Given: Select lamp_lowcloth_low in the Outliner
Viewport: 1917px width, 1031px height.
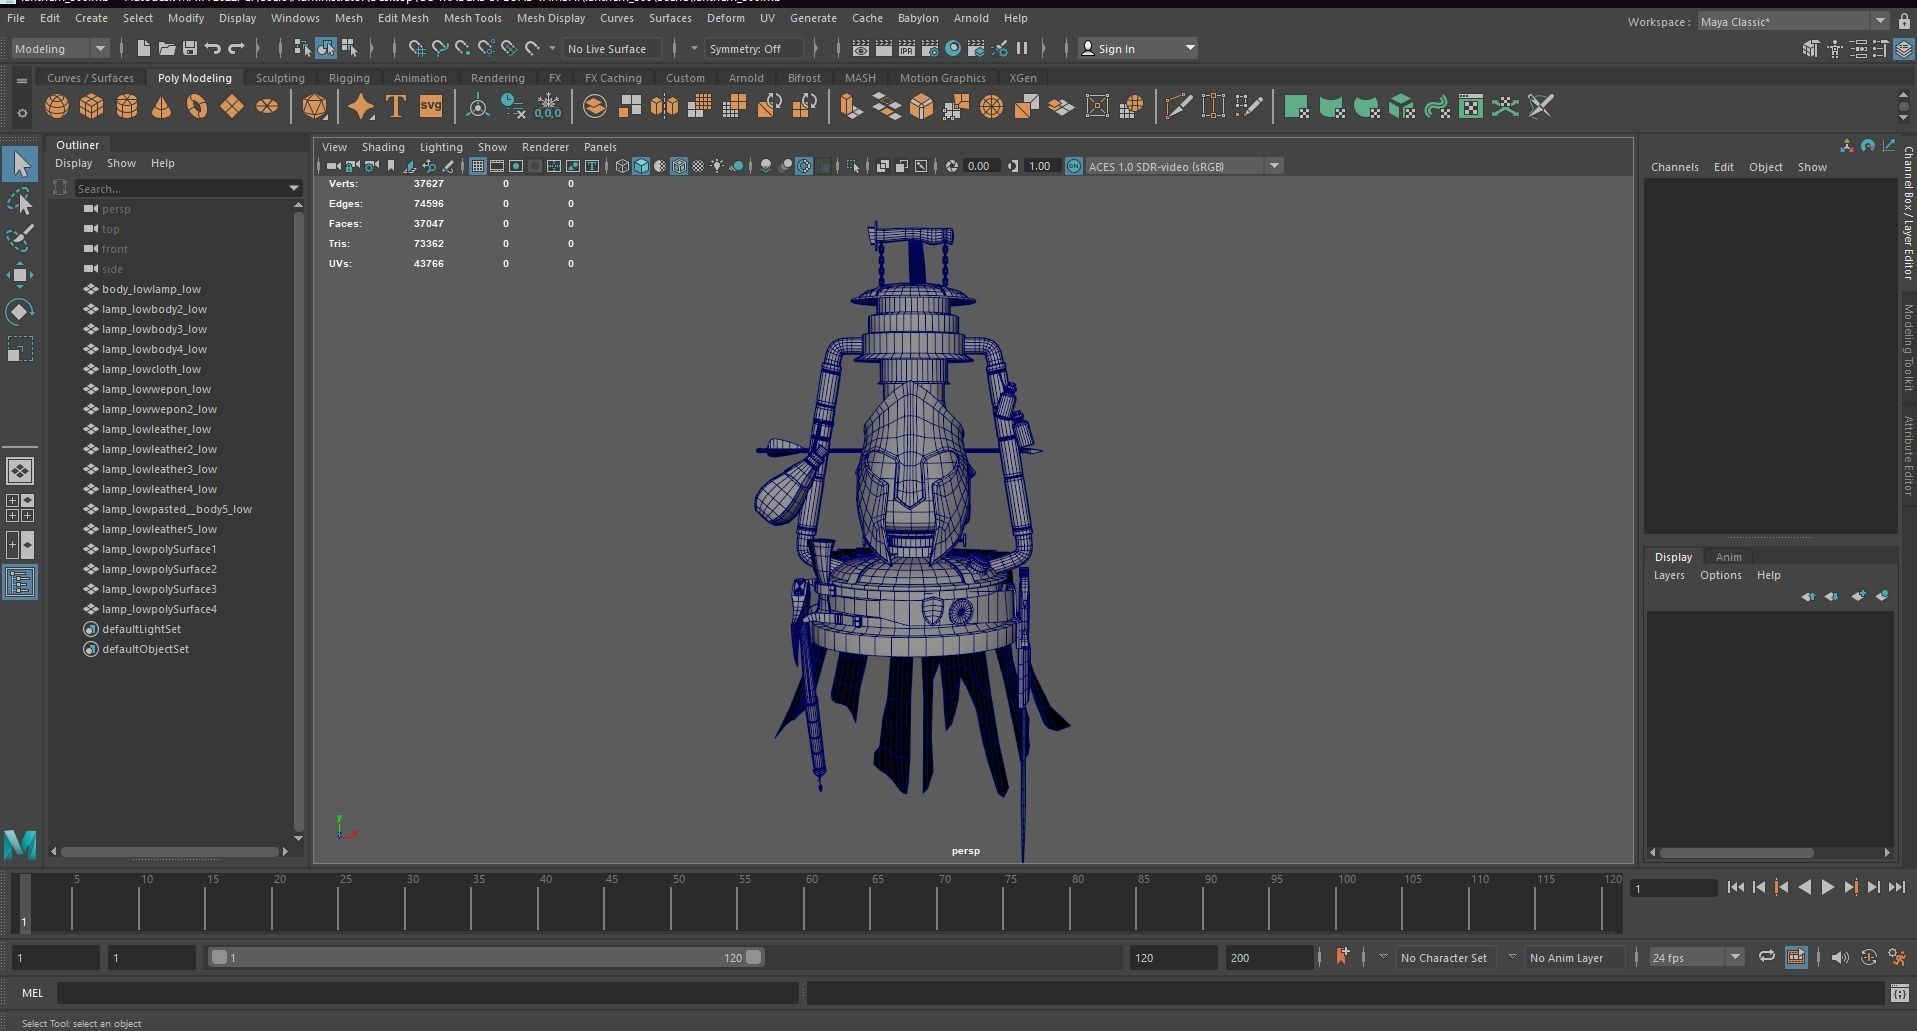Looking at the screenshot, I should pos(151,369).
